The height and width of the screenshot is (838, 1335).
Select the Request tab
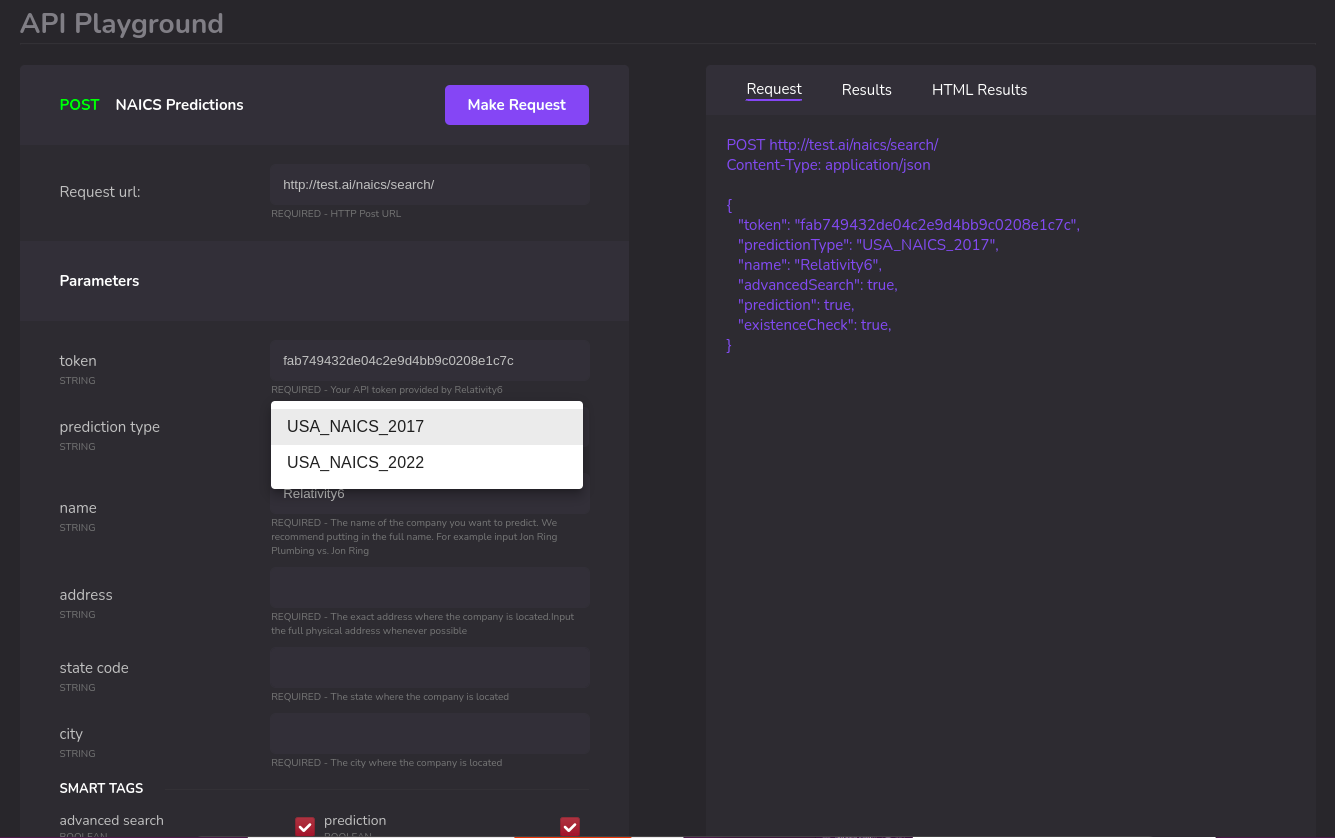[774, 89]
